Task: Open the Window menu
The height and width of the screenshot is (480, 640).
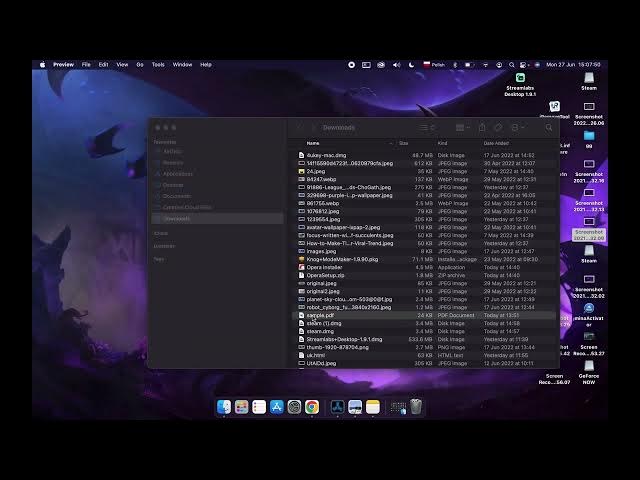Action: coord(182,64)
